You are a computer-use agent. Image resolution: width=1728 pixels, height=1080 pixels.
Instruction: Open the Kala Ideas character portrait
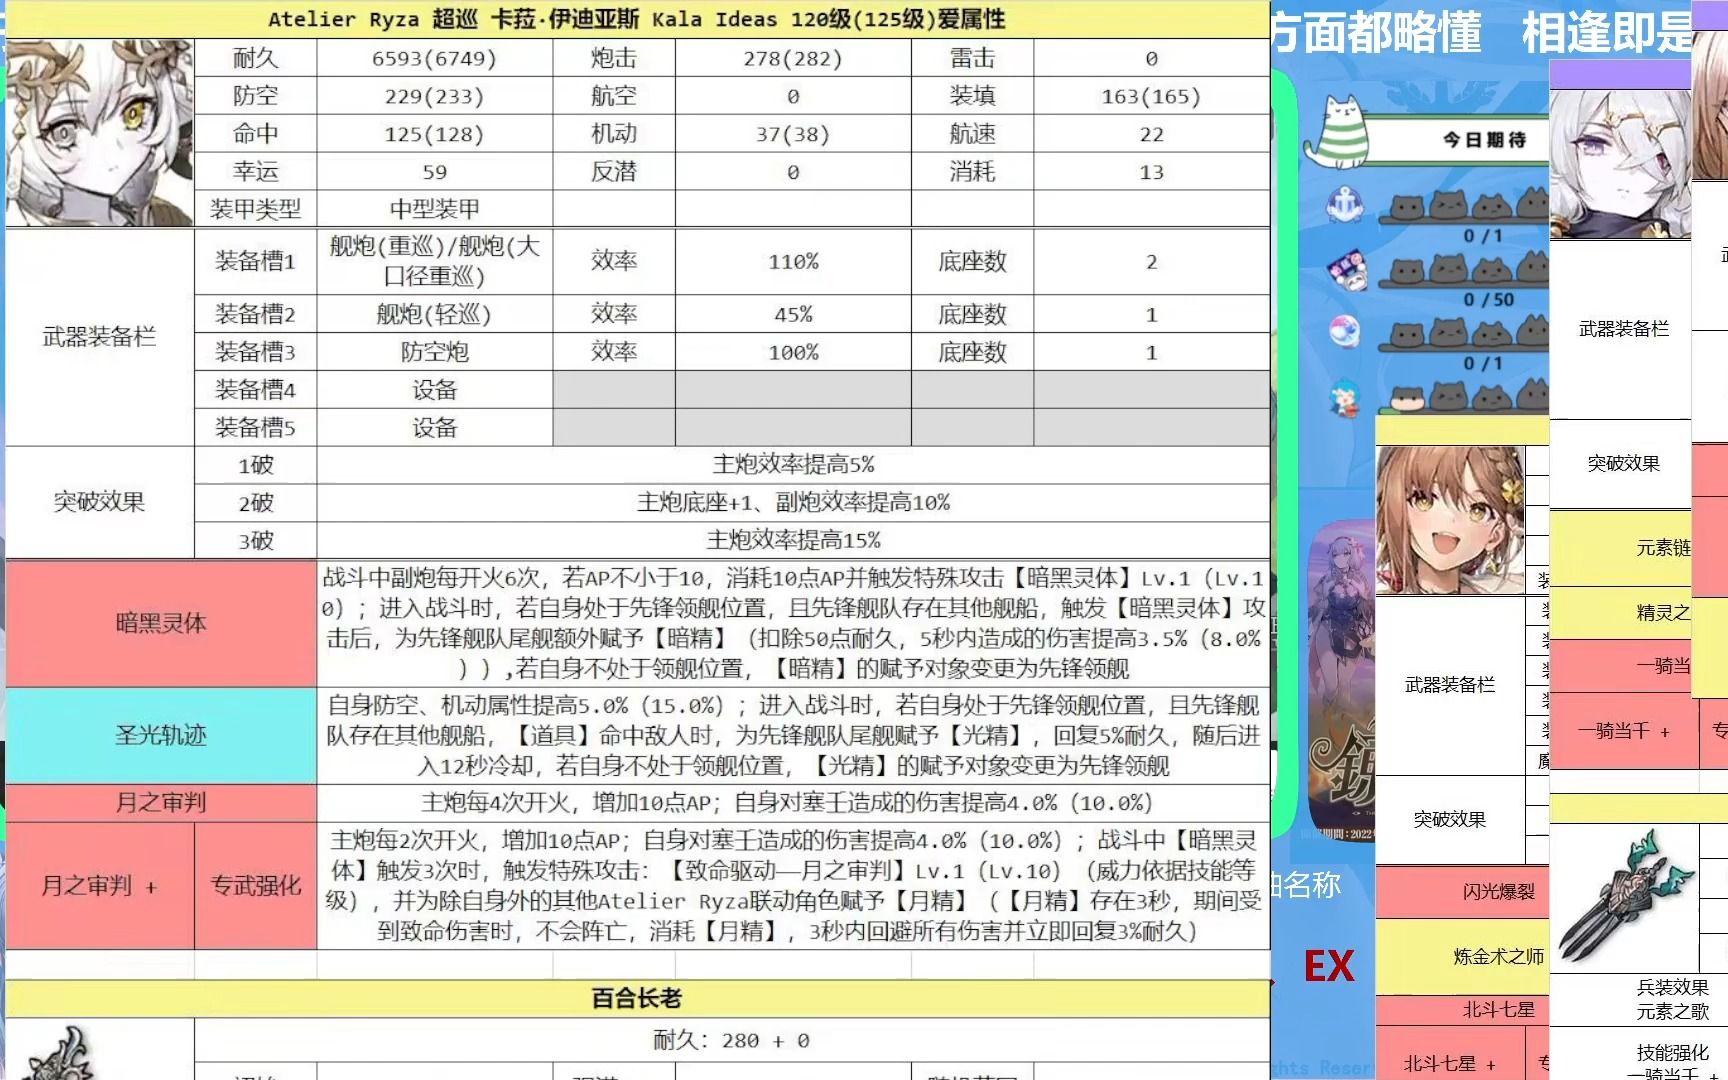tap(99, 132)
